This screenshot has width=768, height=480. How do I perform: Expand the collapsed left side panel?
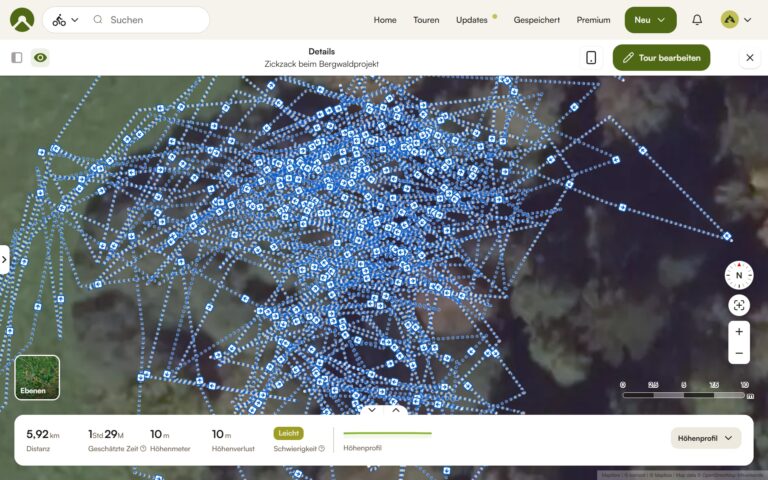[4, 259]
